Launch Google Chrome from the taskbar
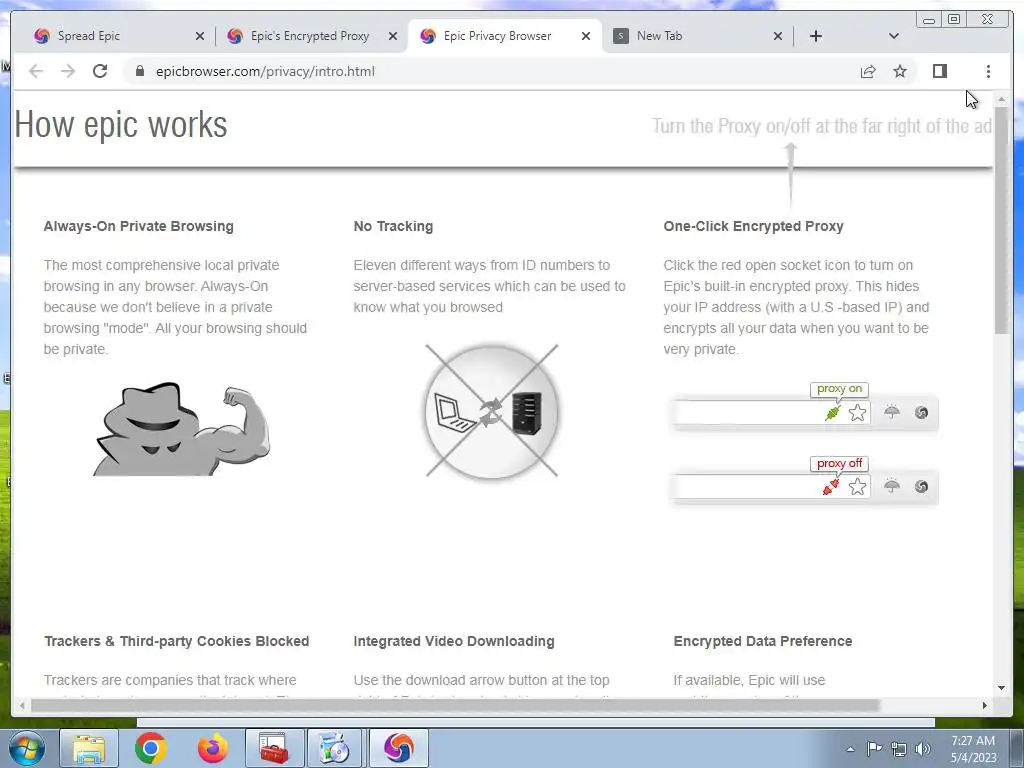 (x=150, y=748)
